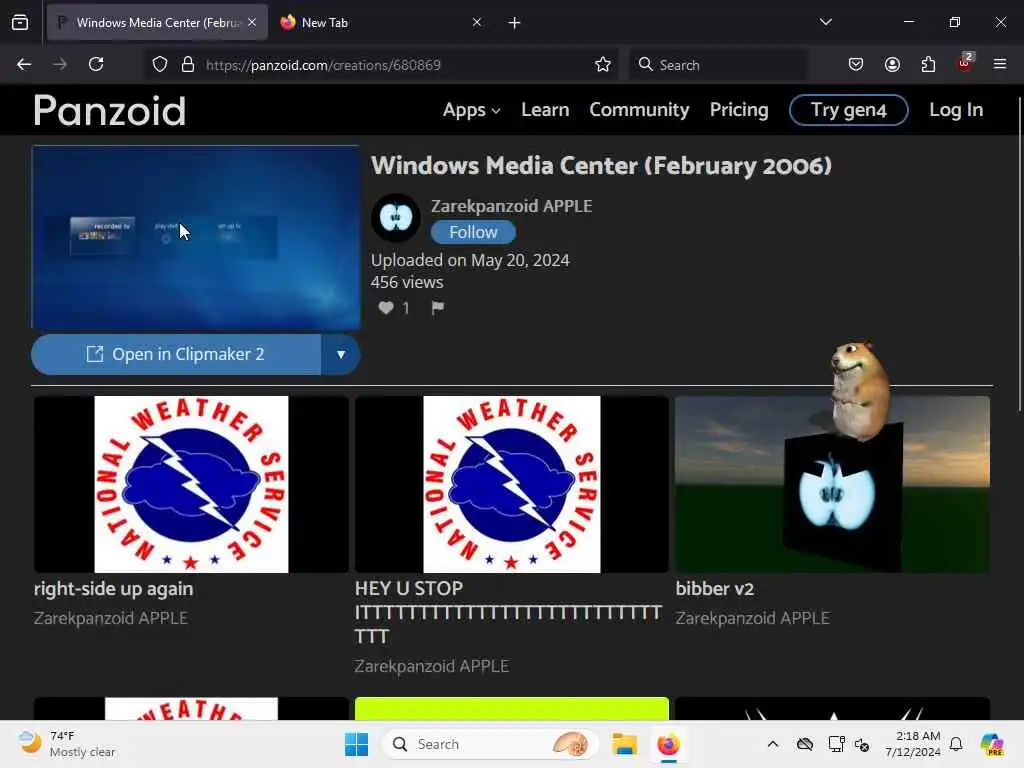1024x768 pixels.
Task: Open the notifications bell in system tray
Action: click(x=956, y=744)
